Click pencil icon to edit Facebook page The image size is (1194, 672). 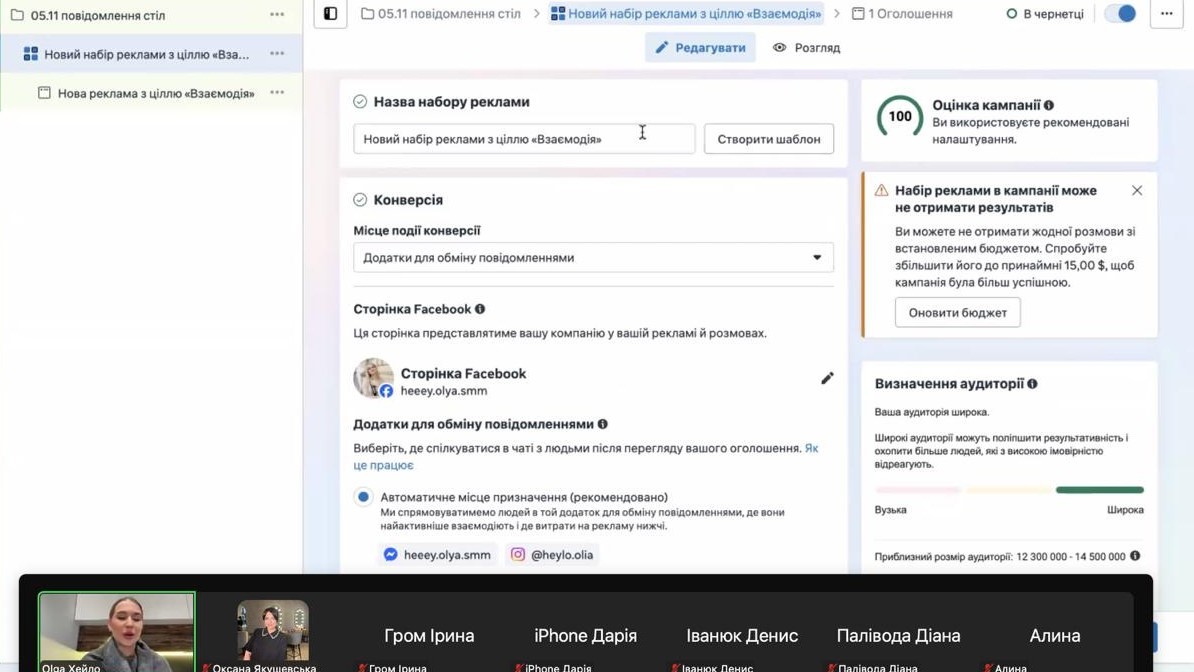click(x=827, y=378)
